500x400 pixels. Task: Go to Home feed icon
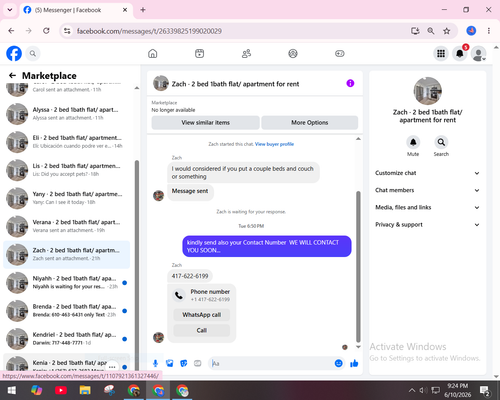(153, 53)
